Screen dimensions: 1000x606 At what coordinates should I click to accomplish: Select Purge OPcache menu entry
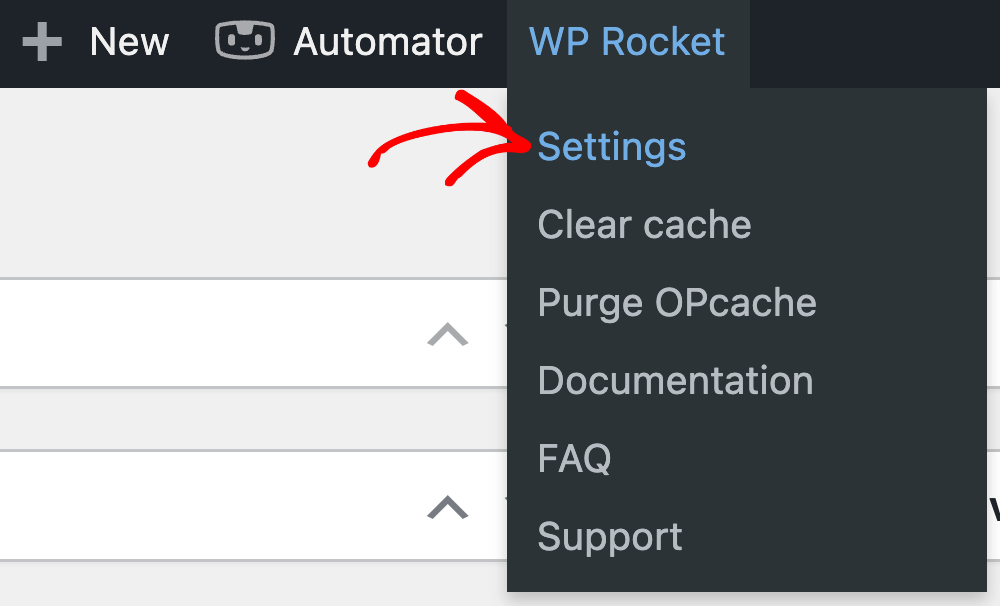tap(677, 302)
